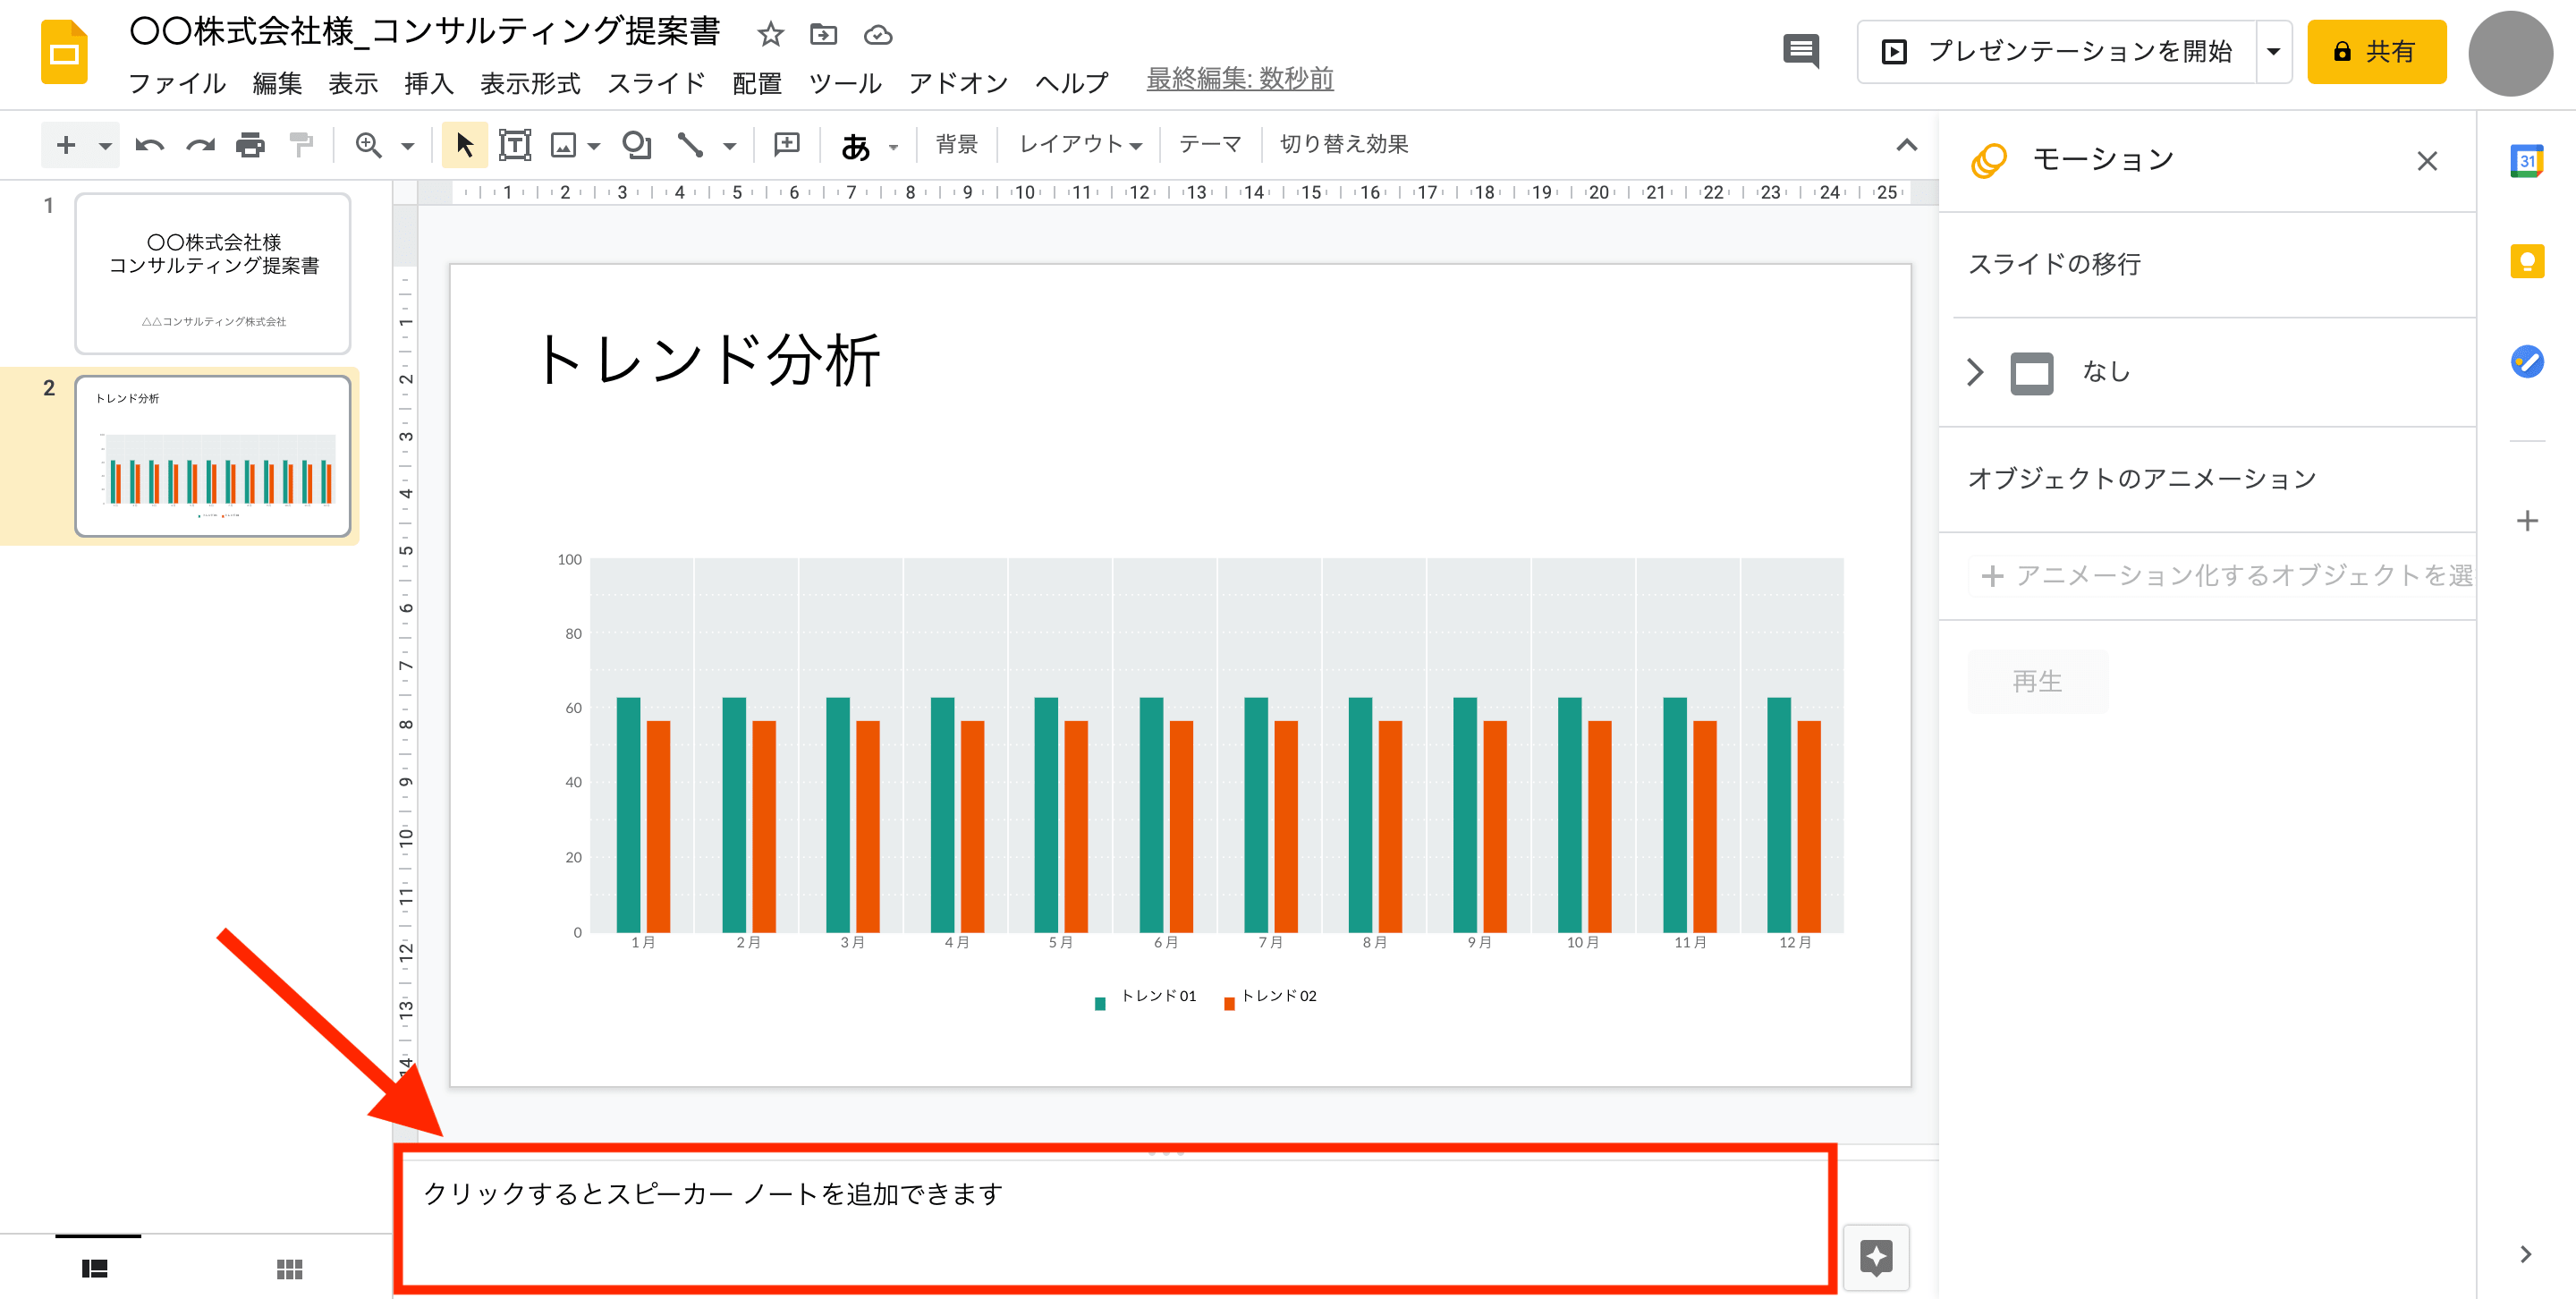Image resolution: width=2576 pixels, height=1299 pixels.
Task: Select slide 2 トレンド分析 thumbnail
Action: pos(213,456)
